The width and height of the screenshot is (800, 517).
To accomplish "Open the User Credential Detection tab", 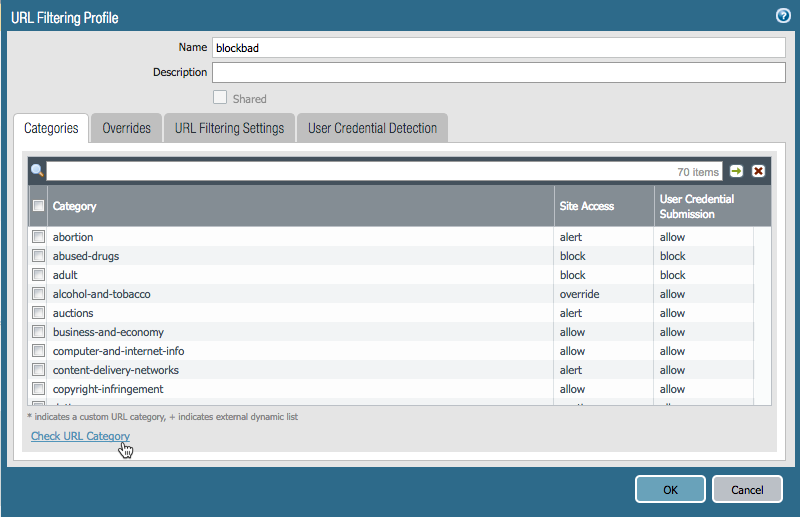I will coord(372,128).
